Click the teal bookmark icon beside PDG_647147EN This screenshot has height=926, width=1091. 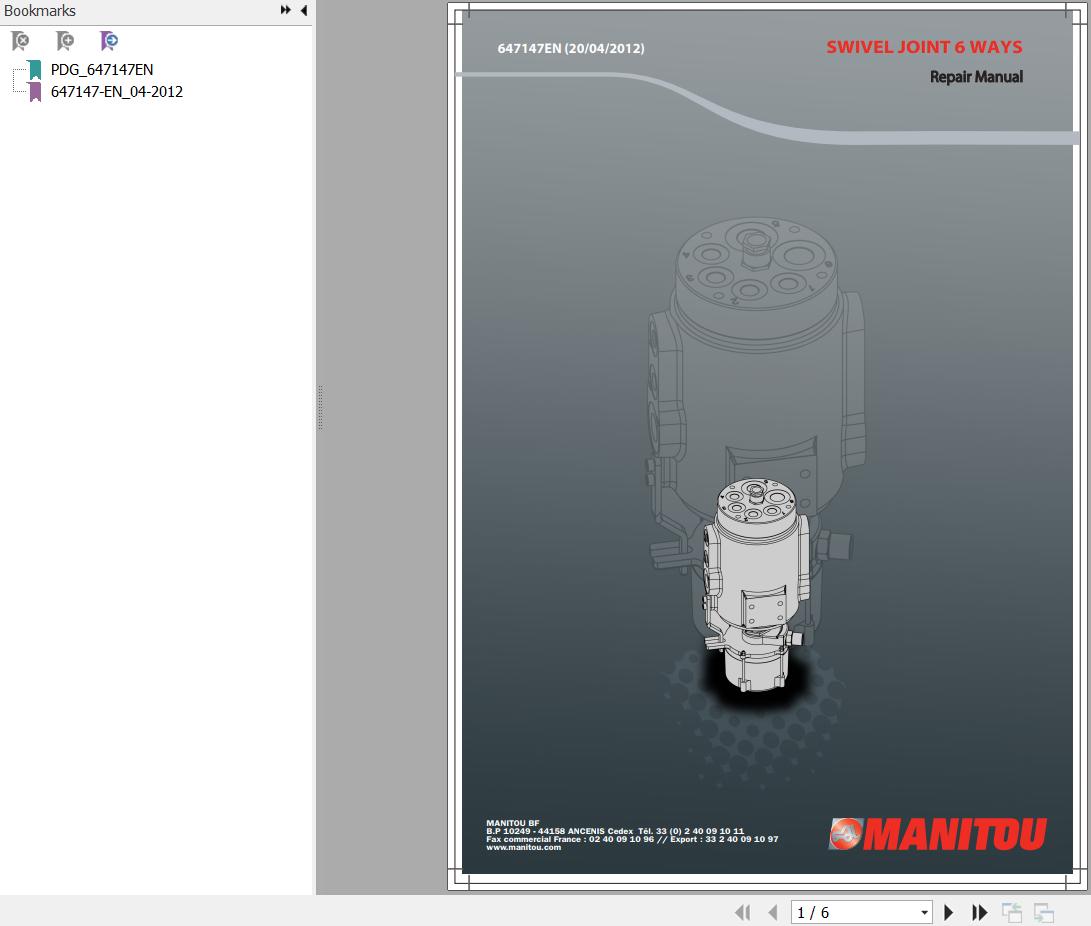click(35, 70)
